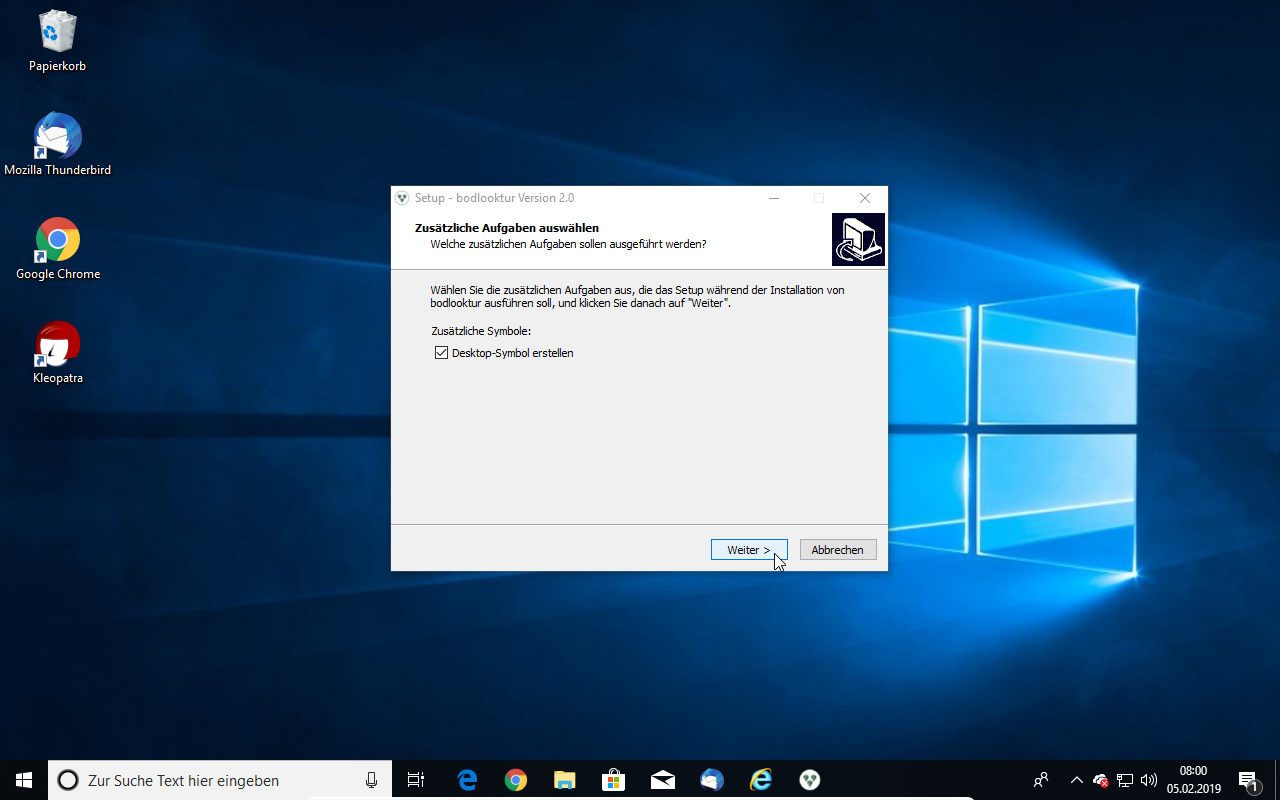
Task: Click the taskbar search text field
Action: (x=220, y=780)
